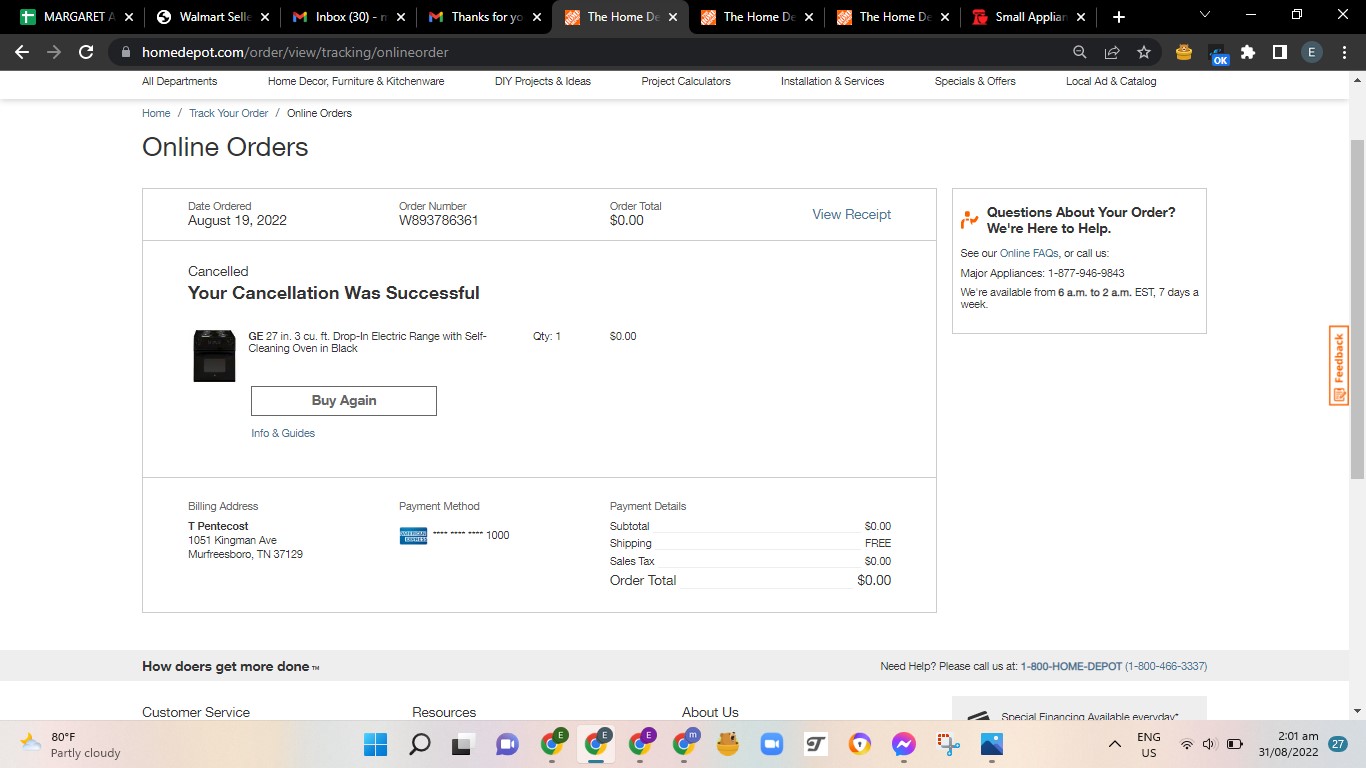Switch to Chrome with green E badge

click(552, 744)
